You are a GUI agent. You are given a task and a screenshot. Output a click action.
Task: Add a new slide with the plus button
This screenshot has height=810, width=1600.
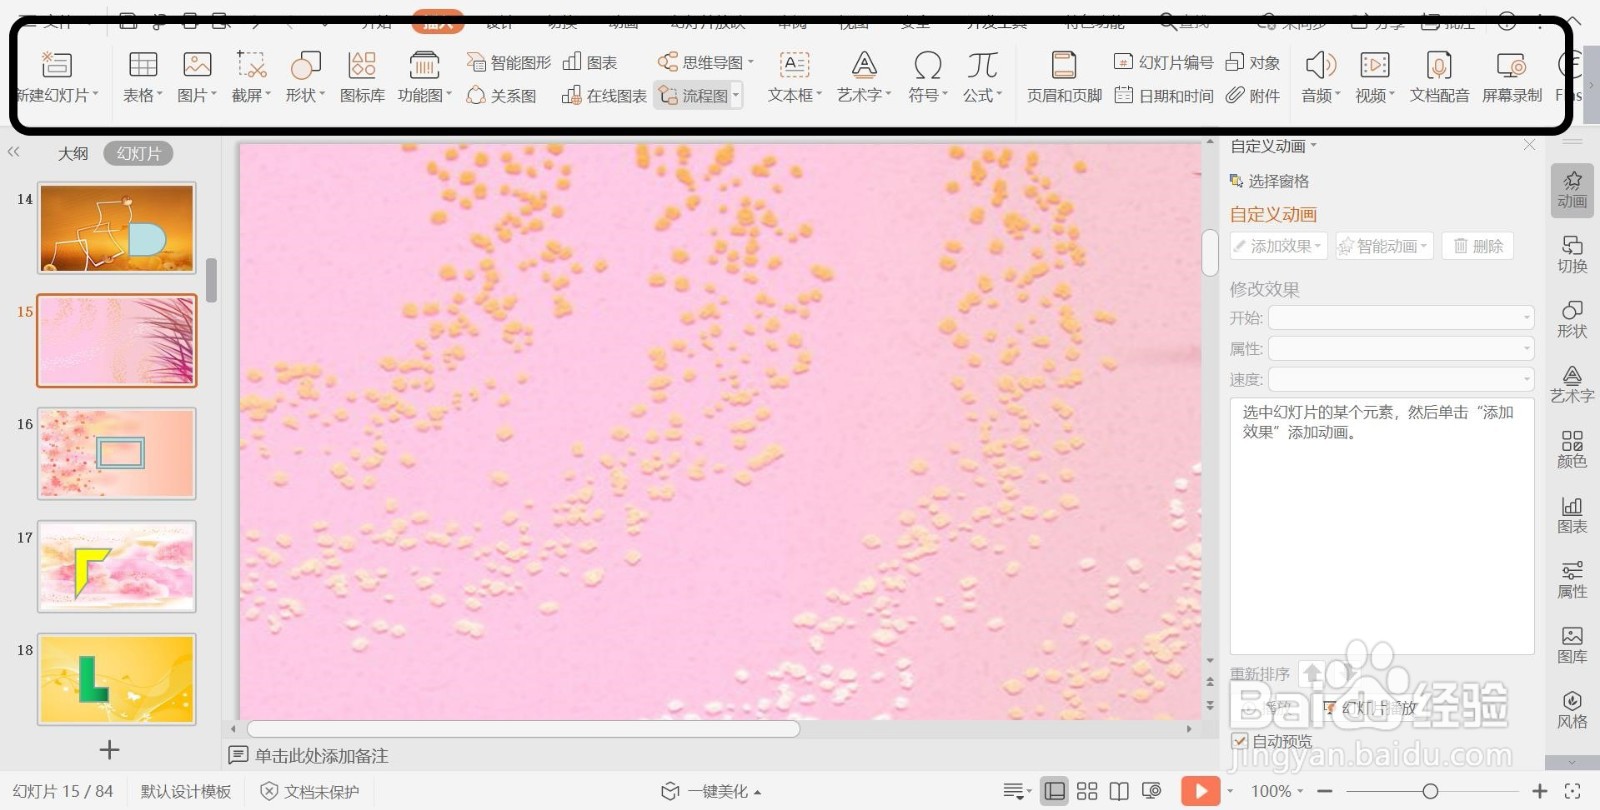point(110,749)
